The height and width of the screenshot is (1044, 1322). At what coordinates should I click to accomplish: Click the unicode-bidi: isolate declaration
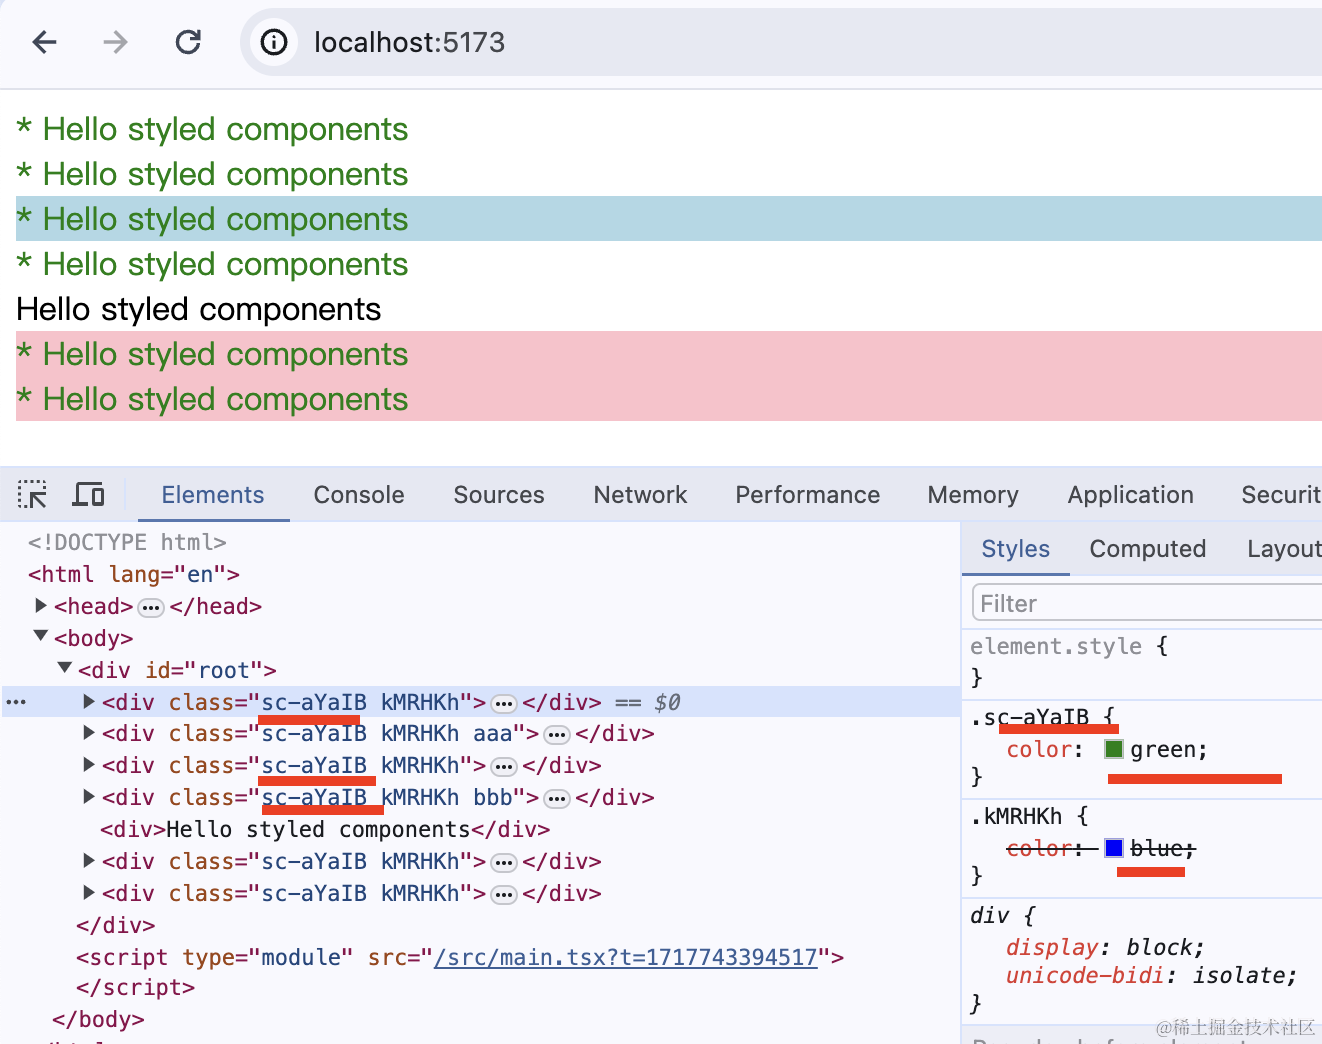(x=1151, y=975)
